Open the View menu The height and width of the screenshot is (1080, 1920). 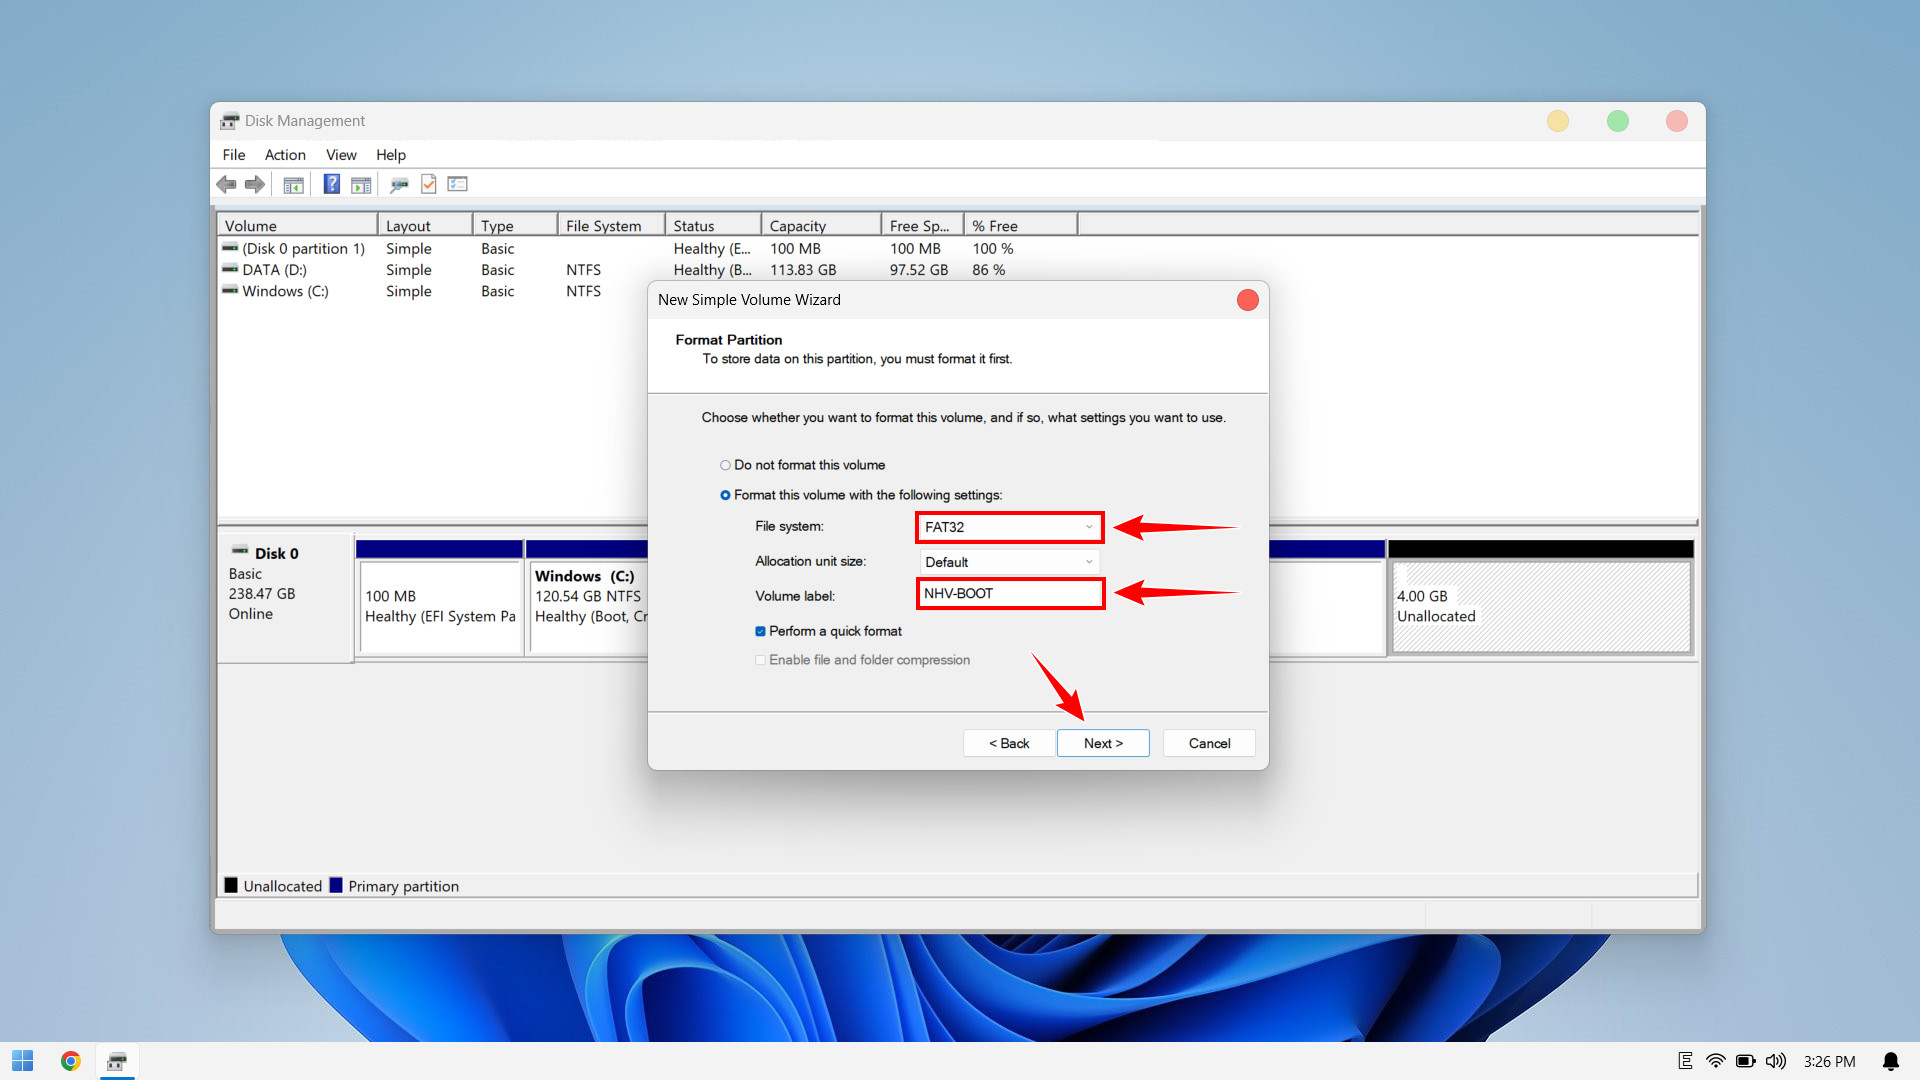tap(341, 155)
